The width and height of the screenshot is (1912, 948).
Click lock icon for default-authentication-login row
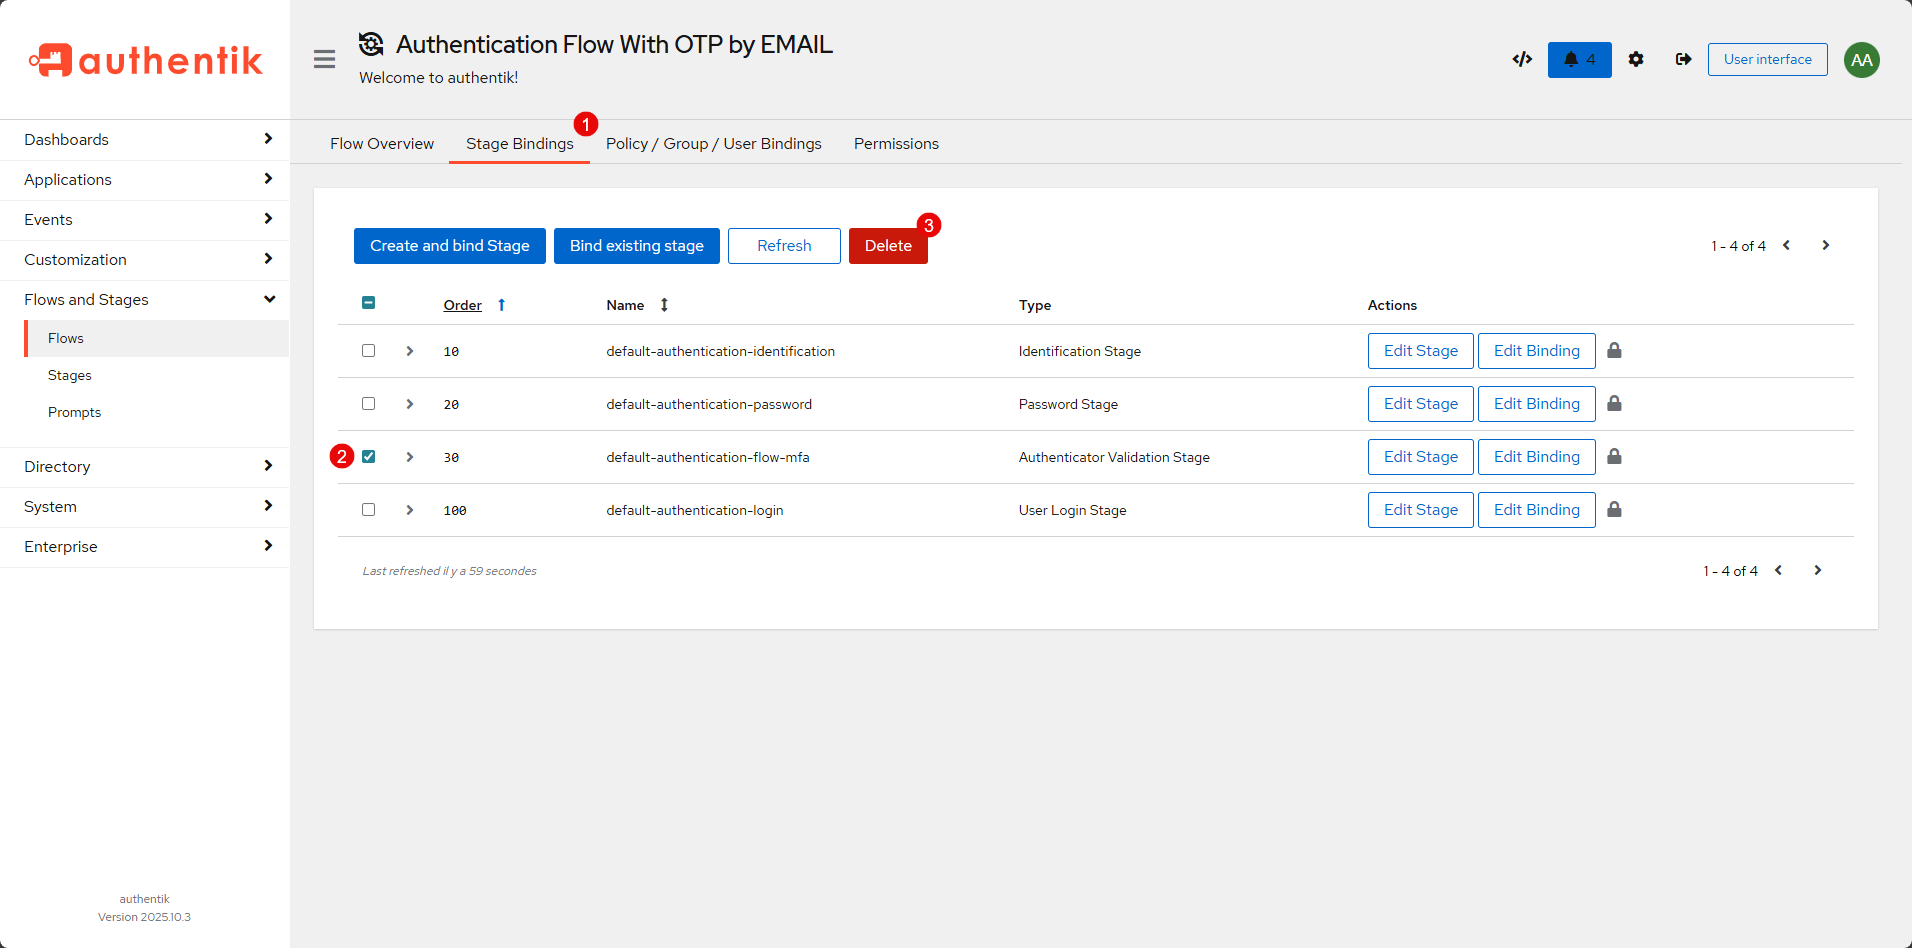tap(1614, 510)
